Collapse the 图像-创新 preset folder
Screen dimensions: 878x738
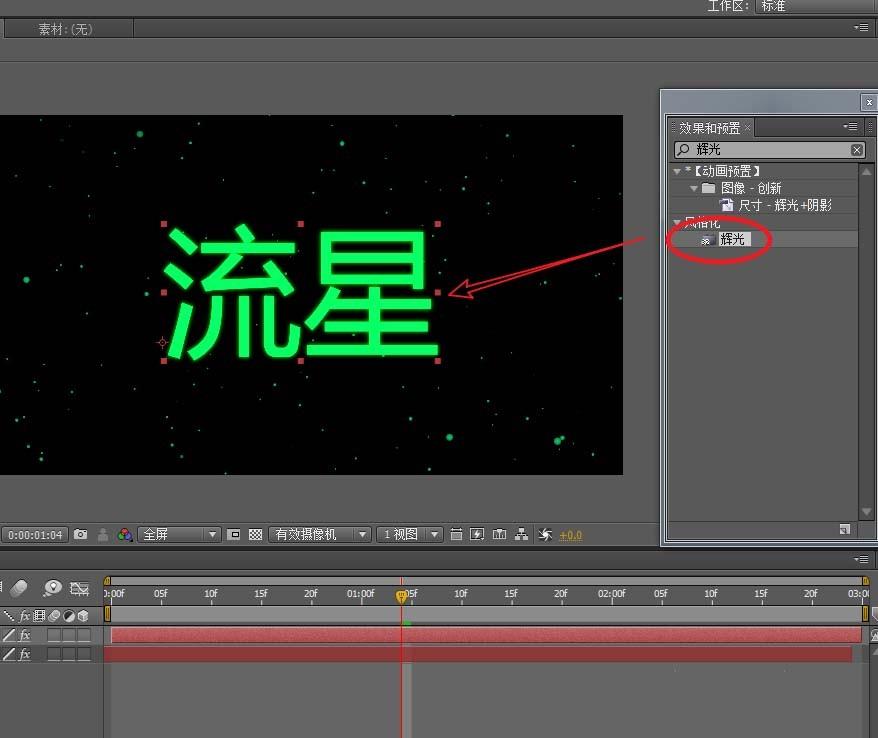(694, 188)
